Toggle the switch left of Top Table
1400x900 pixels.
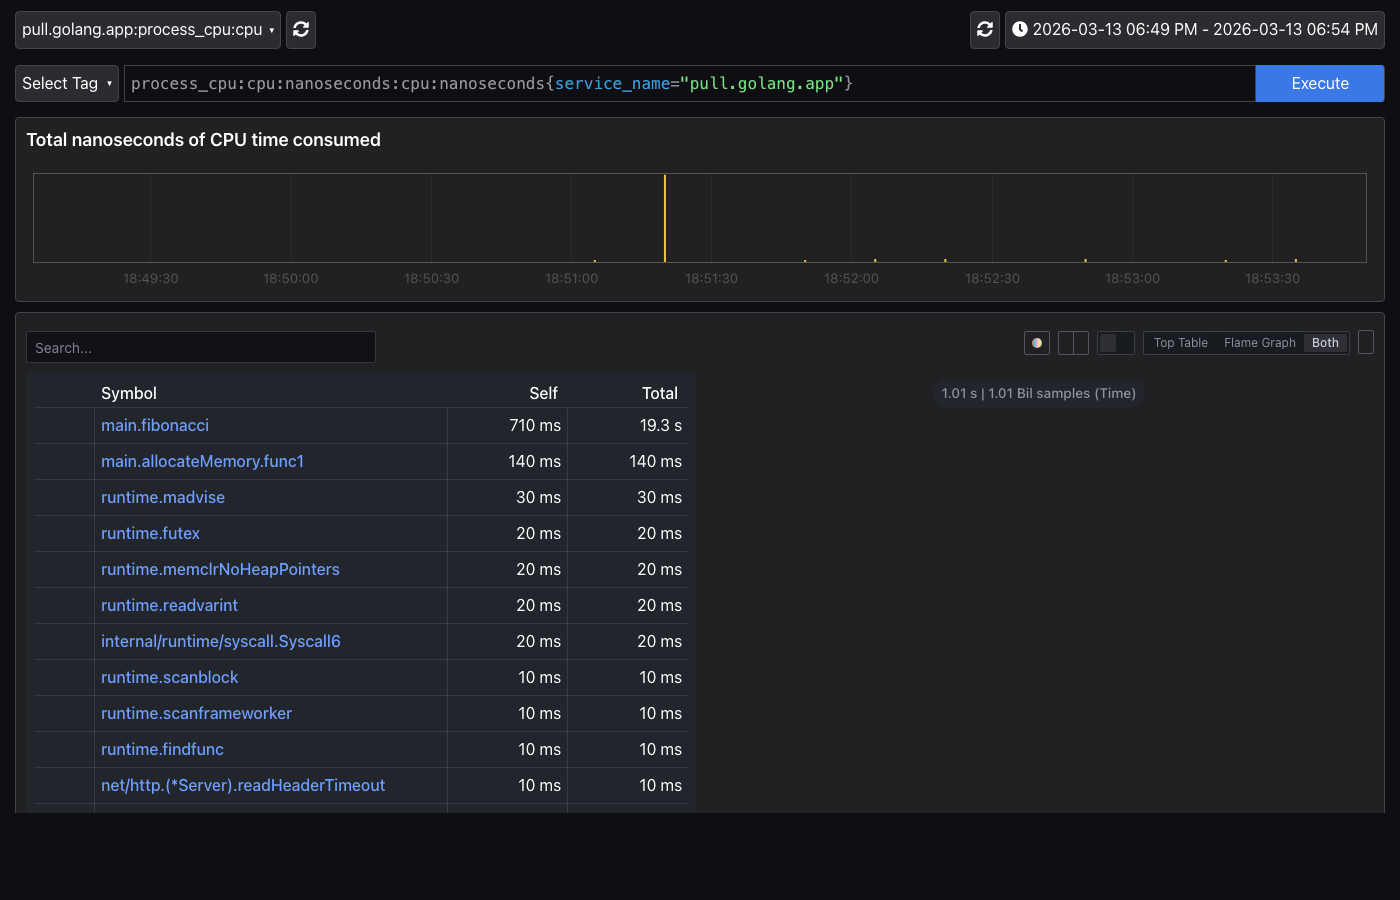pyautogui.click(x=1115, y=343)
